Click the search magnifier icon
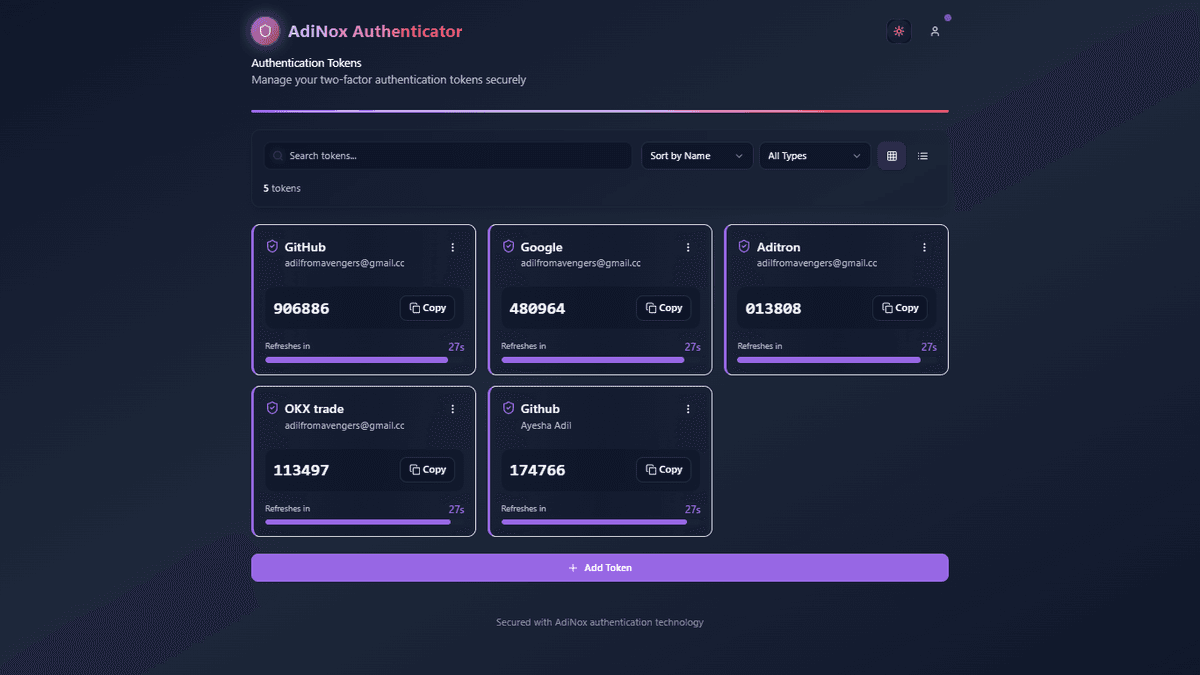The image size is (1200, 675). (277, 155)
